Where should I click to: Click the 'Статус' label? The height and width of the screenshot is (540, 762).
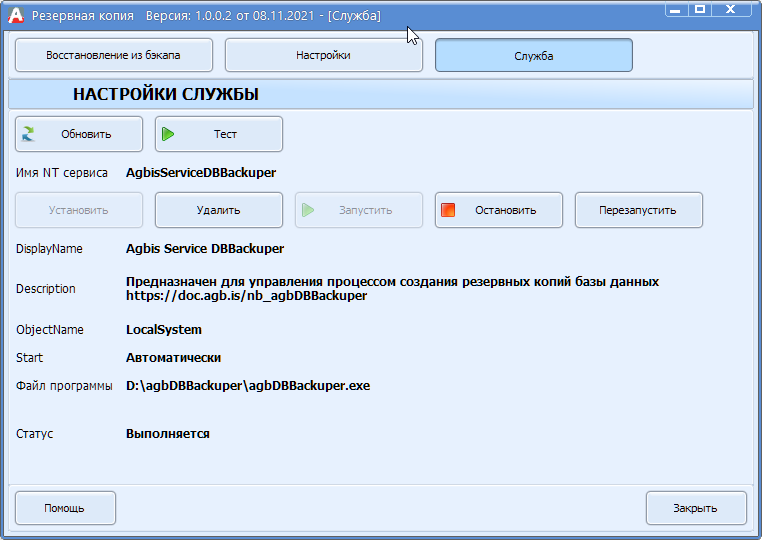[35, 434]
